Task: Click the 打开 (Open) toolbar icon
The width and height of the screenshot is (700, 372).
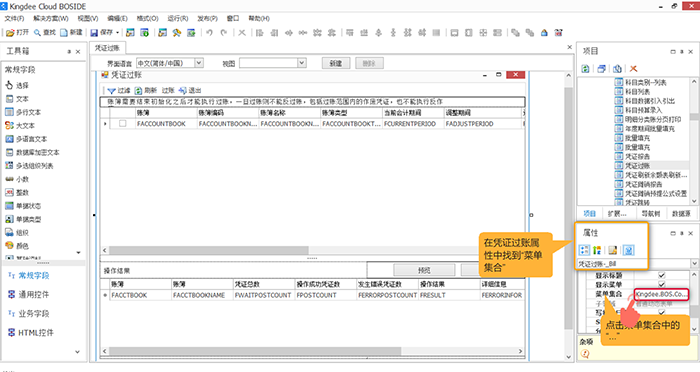Action: point(10,33)
